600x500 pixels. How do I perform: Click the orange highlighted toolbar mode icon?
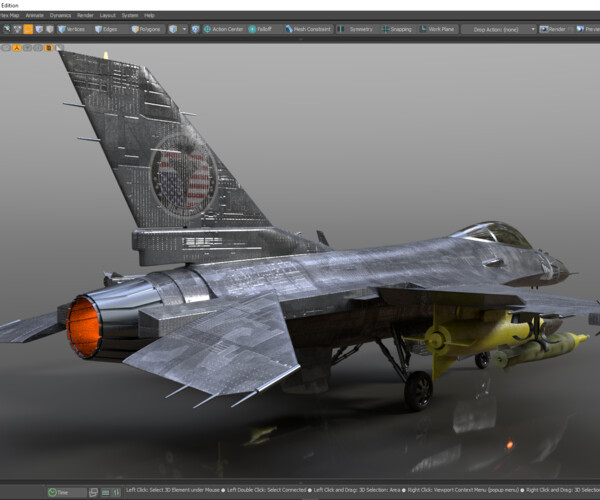pyautogui.click(x=28, y=29)
